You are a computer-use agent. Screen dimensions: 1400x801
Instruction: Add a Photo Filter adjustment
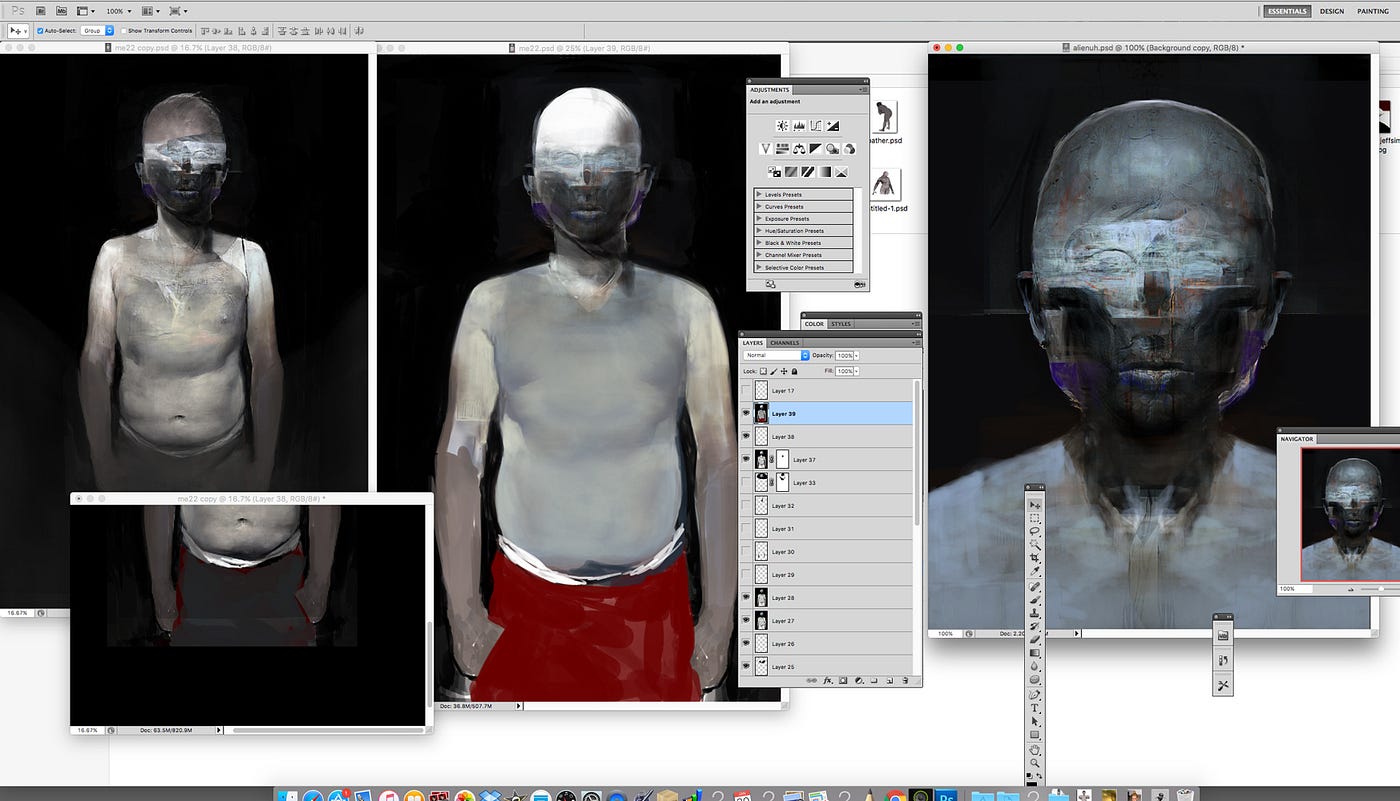point(832,148)
